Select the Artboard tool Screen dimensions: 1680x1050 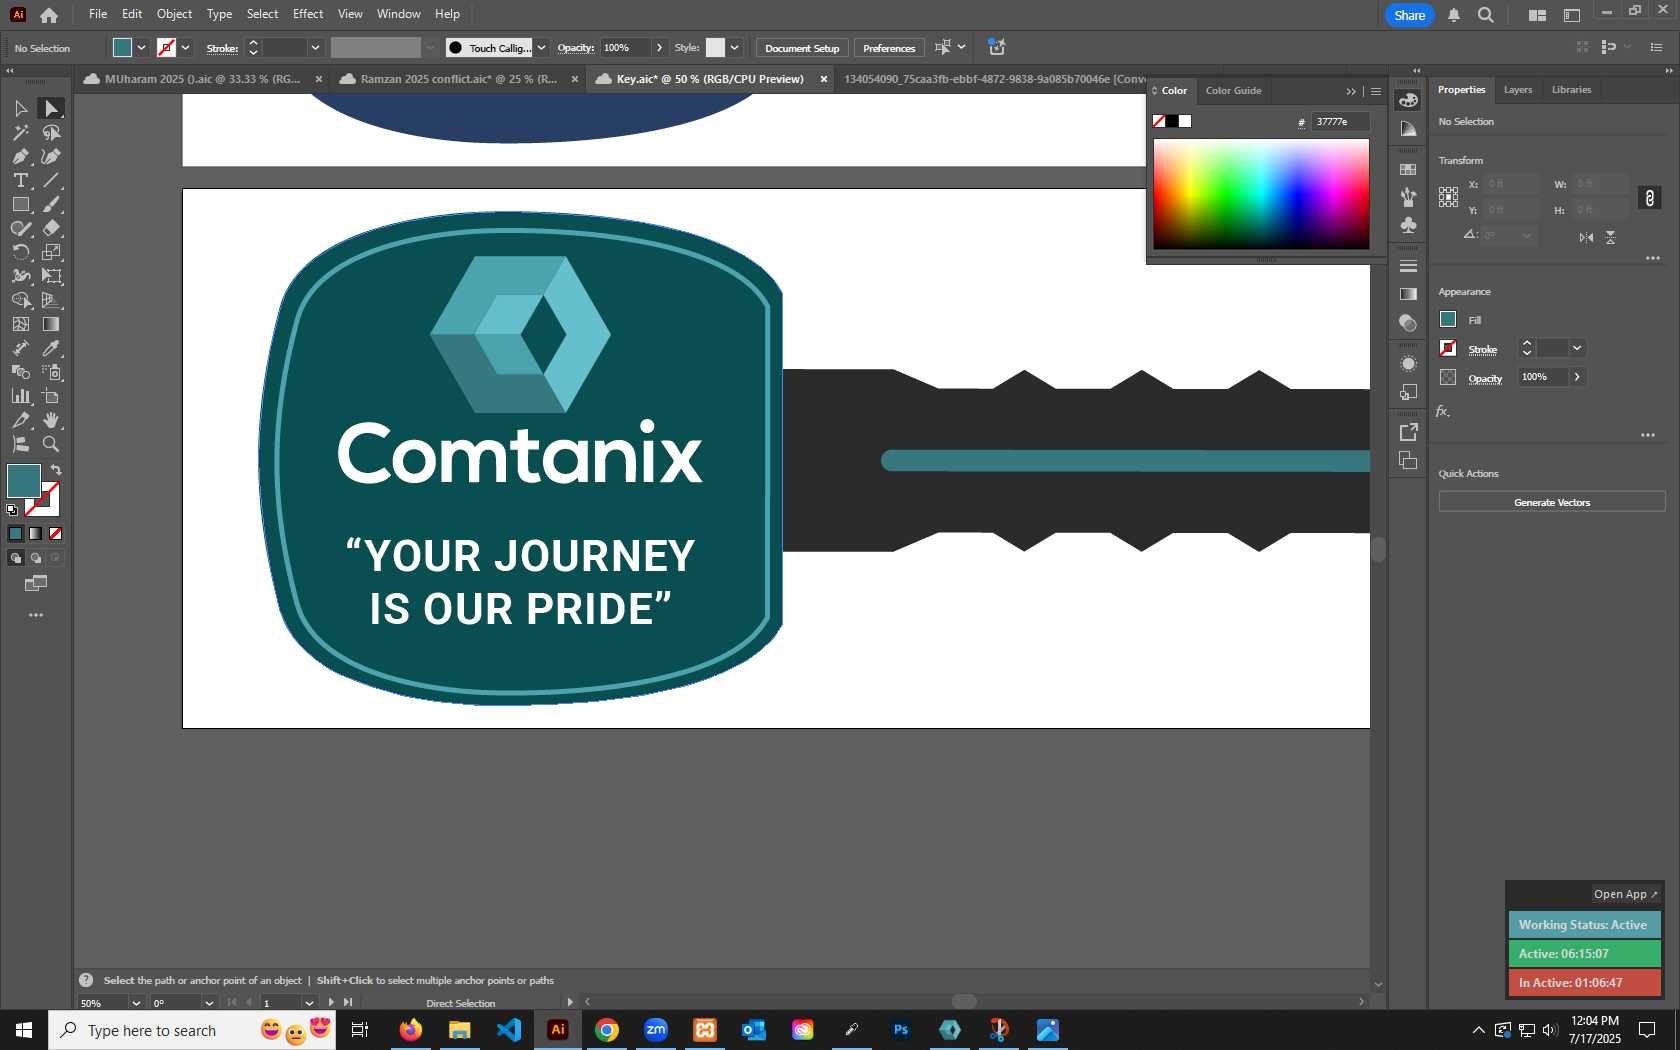pyautogui.click(x=51, y=396)
